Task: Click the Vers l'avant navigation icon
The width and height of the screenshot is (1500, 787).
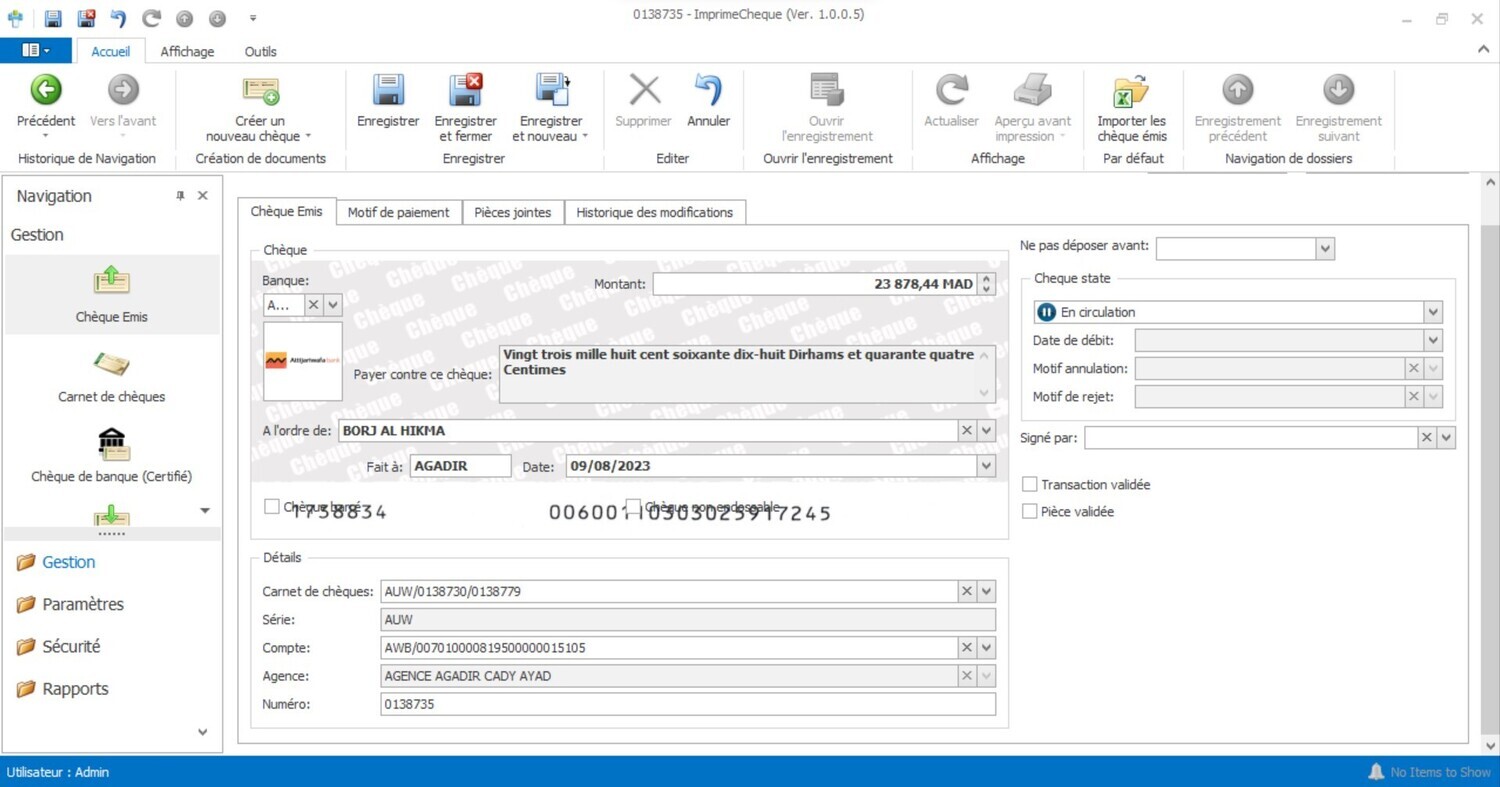Action: coord(123,90)
